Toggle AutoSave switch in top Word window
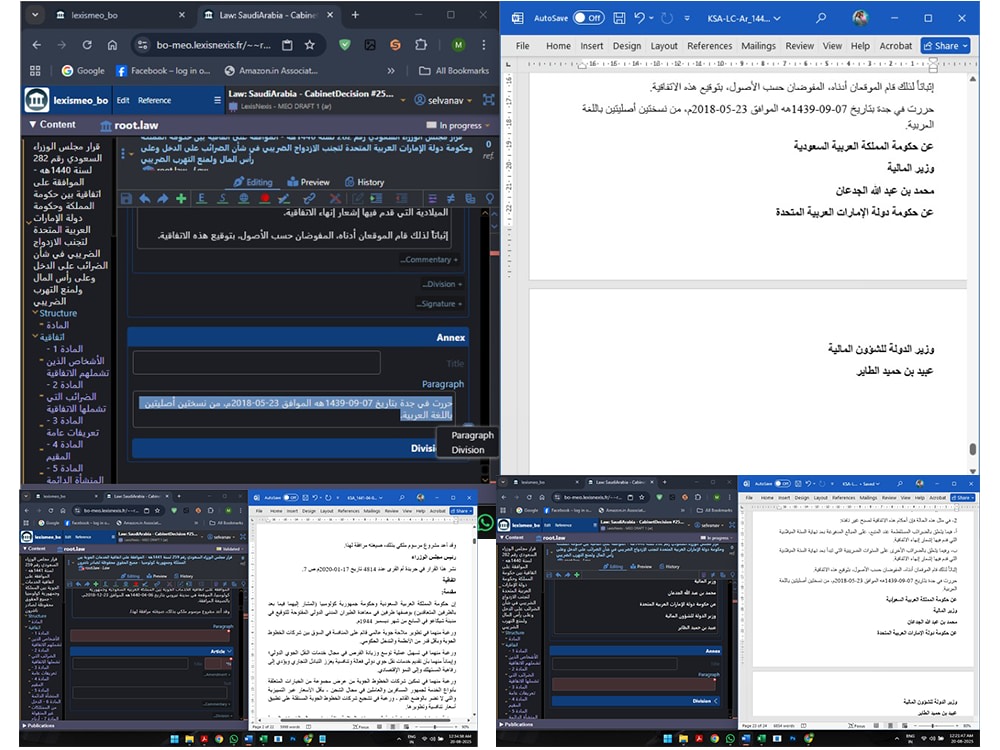This screenshot has height=750, width=1000. pyautogui.click(x=588, y=18)
